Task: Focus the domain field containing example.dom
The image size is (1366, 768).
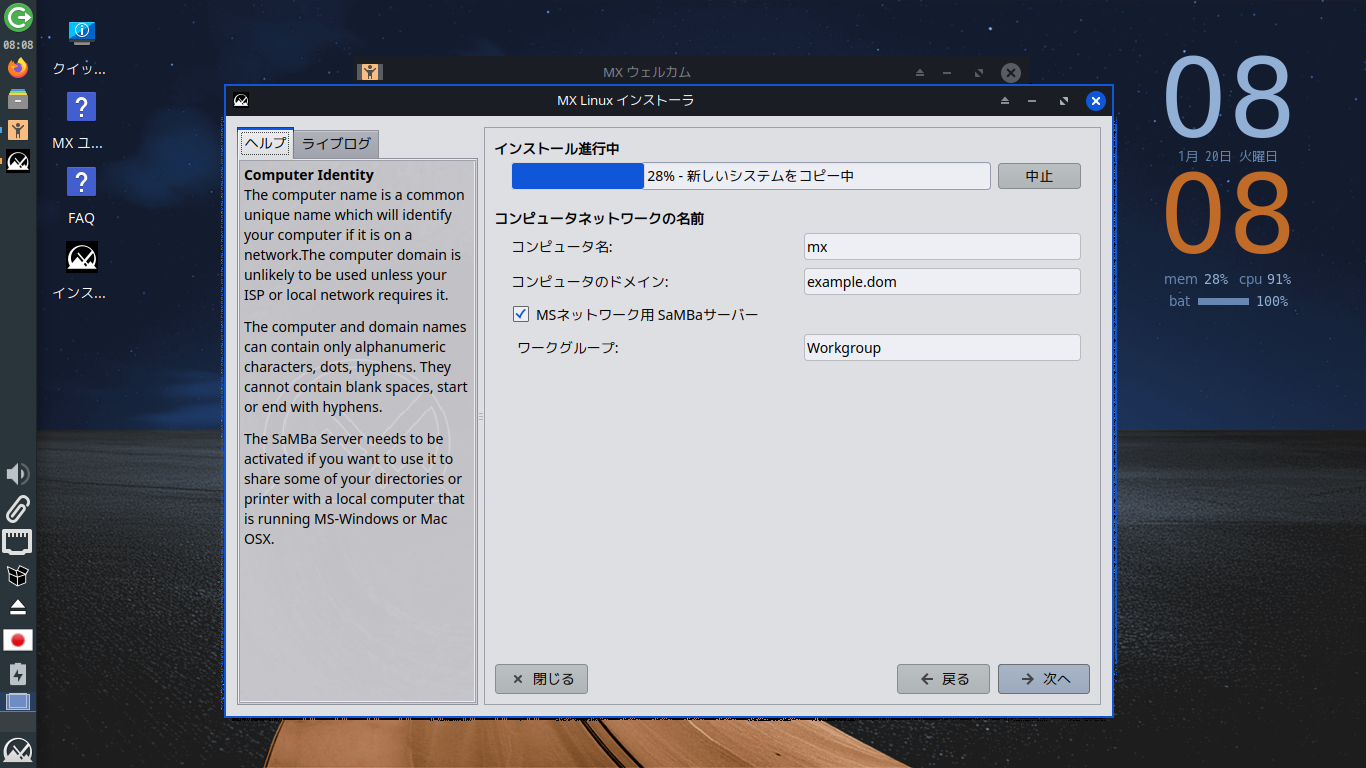Action: coord(942,282)
